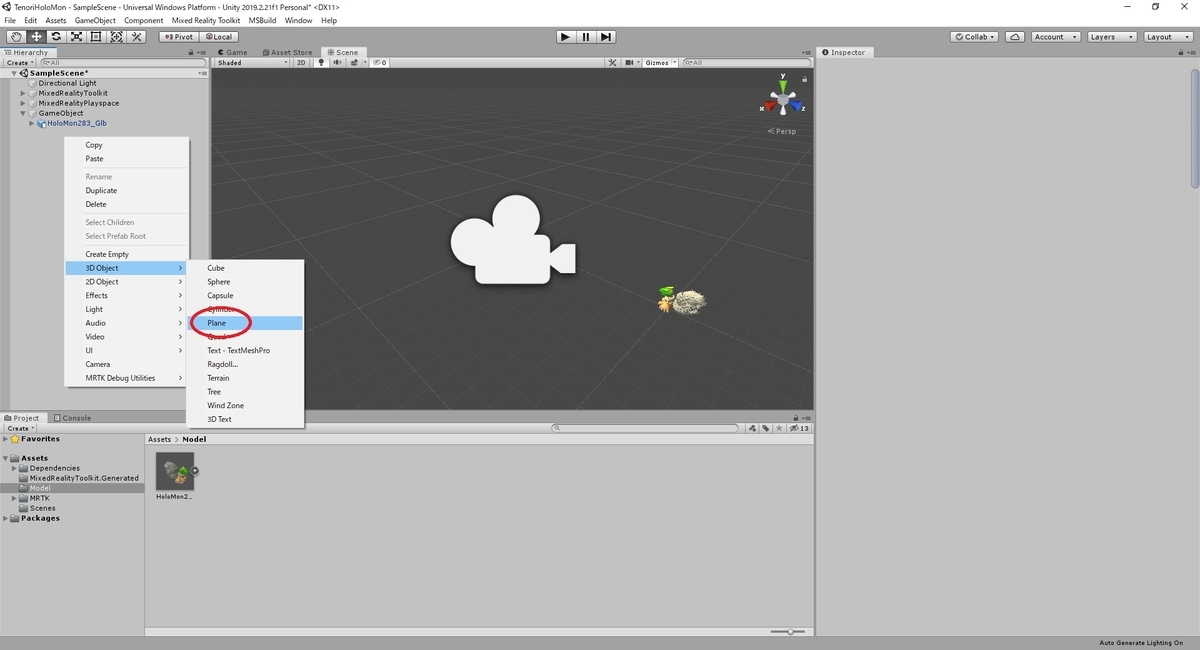The height and width of the screenshot is (650, 1200).
Task: Click Project search by label icon
Action: [765, 428]
